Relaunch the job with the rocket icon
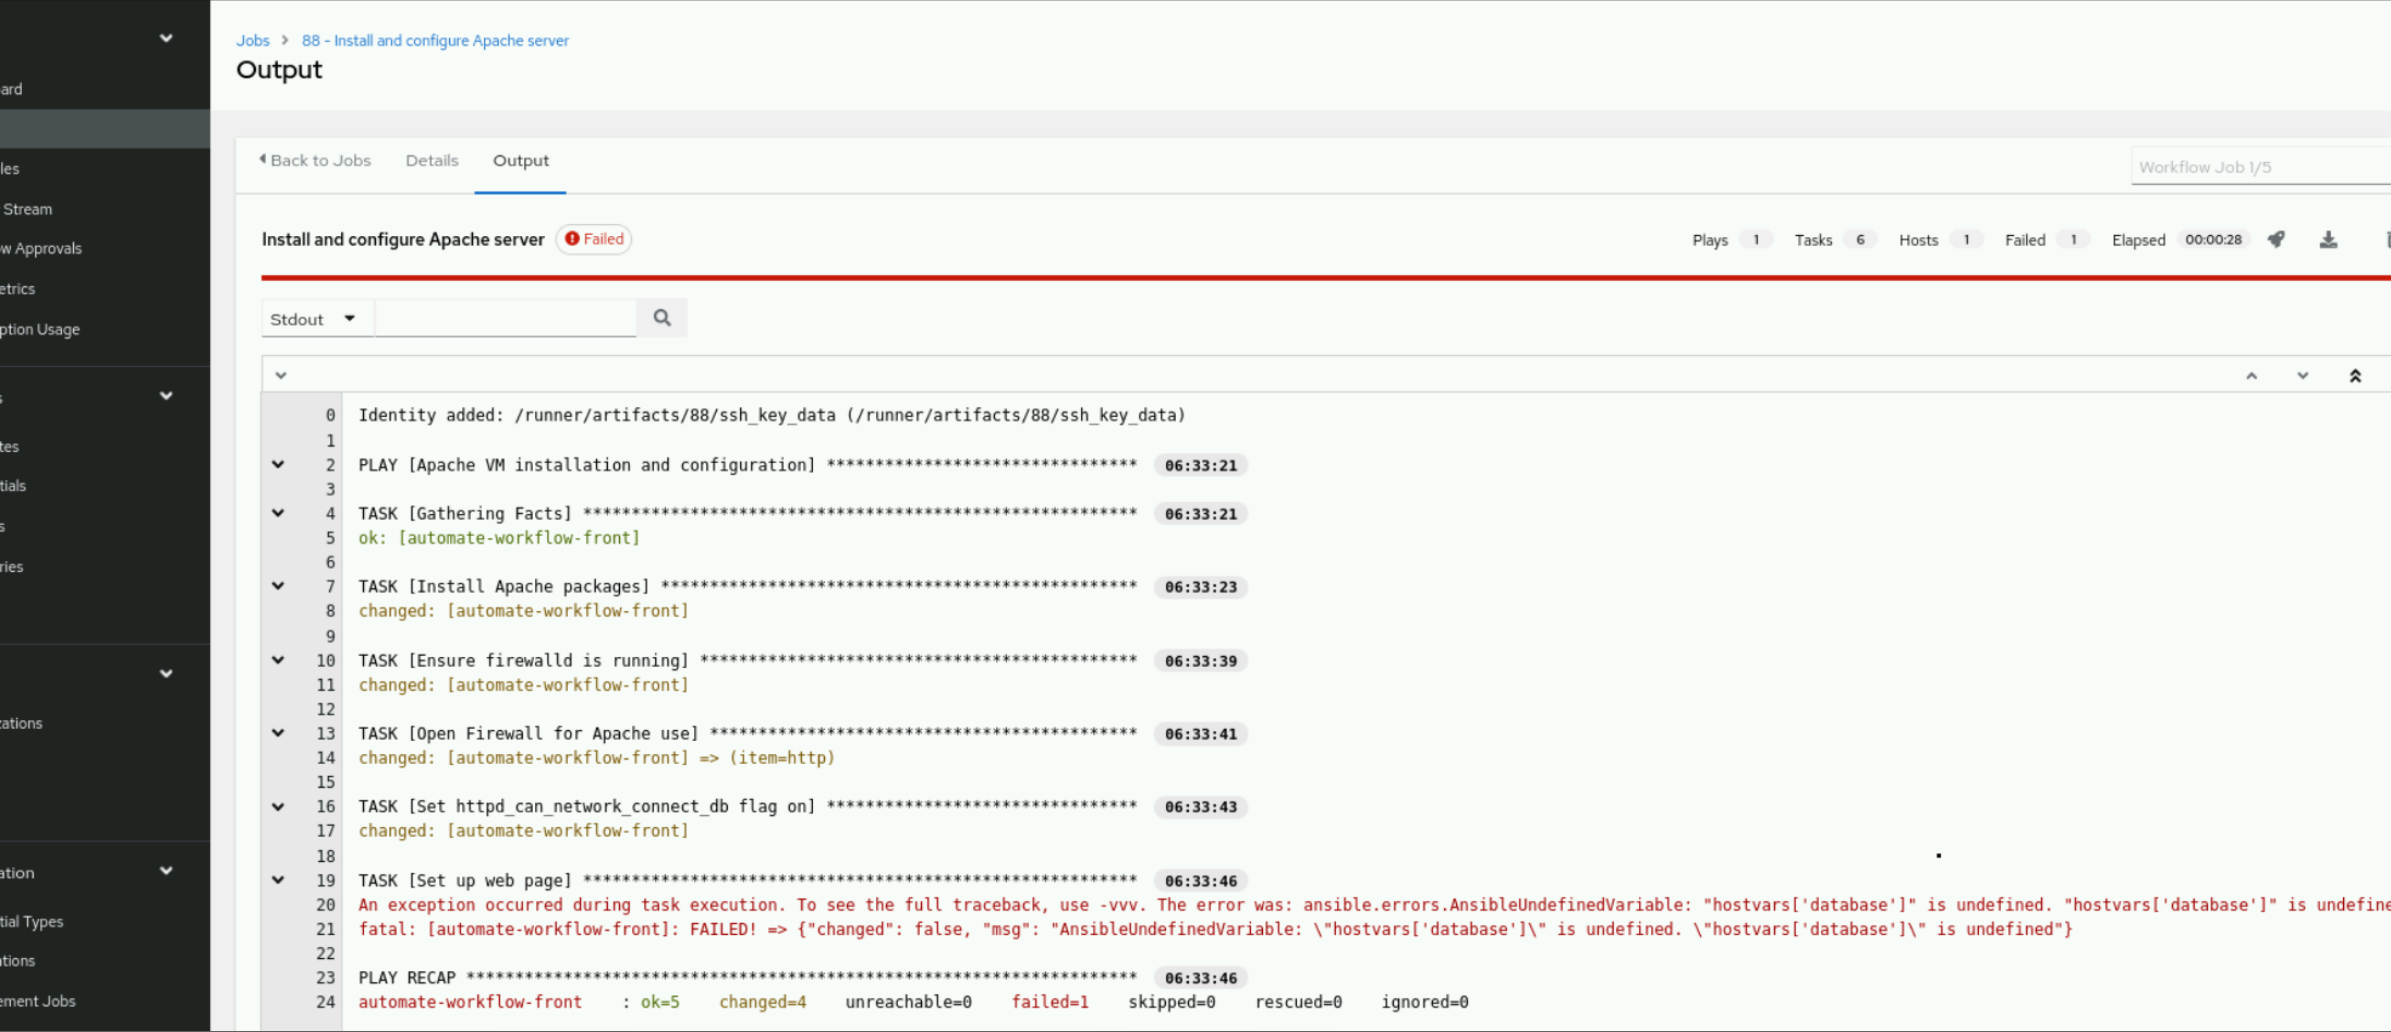The image size is (2391, 1032). (x=2276, y=239)
